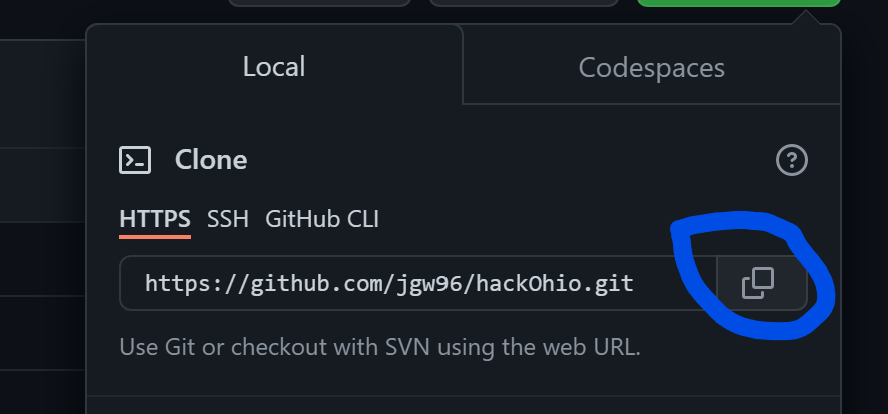Choose the SSH clone option

coord(227,219)
